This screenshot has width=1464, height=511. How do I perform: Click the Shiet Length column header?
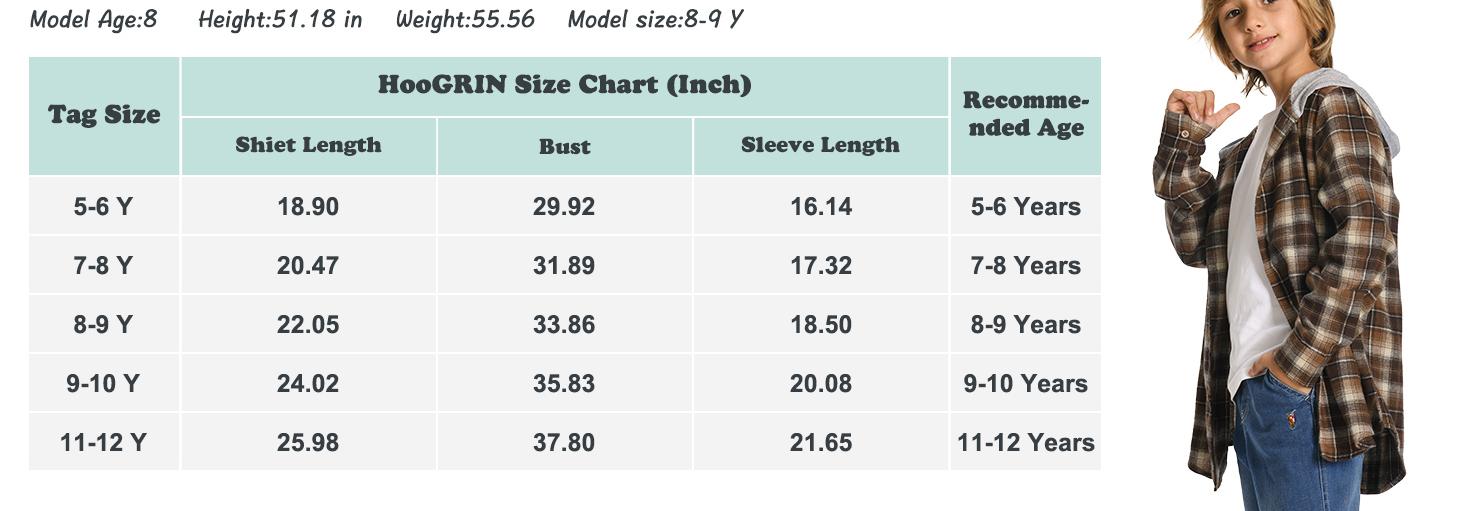pos(308,146)
